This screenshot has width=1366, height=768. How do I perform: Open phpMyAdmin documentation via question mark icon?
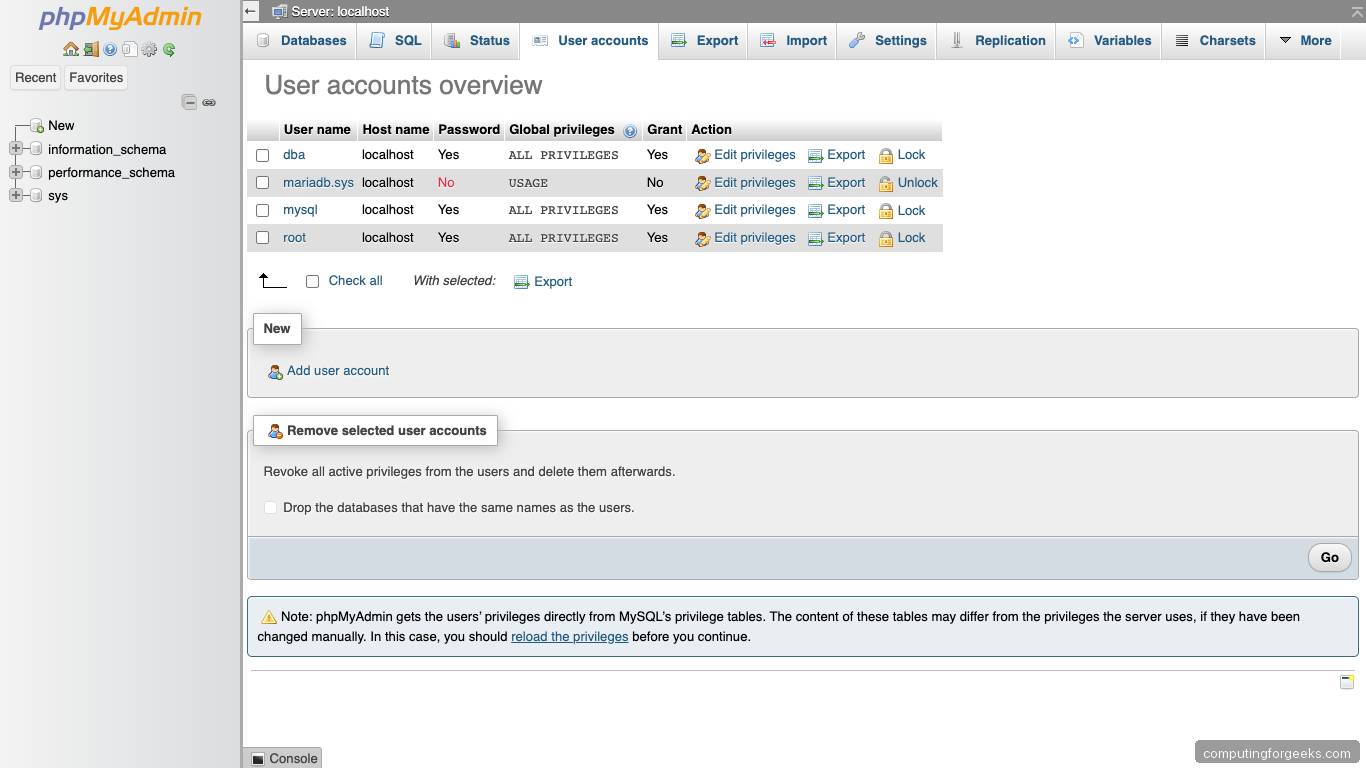point(110,48)
